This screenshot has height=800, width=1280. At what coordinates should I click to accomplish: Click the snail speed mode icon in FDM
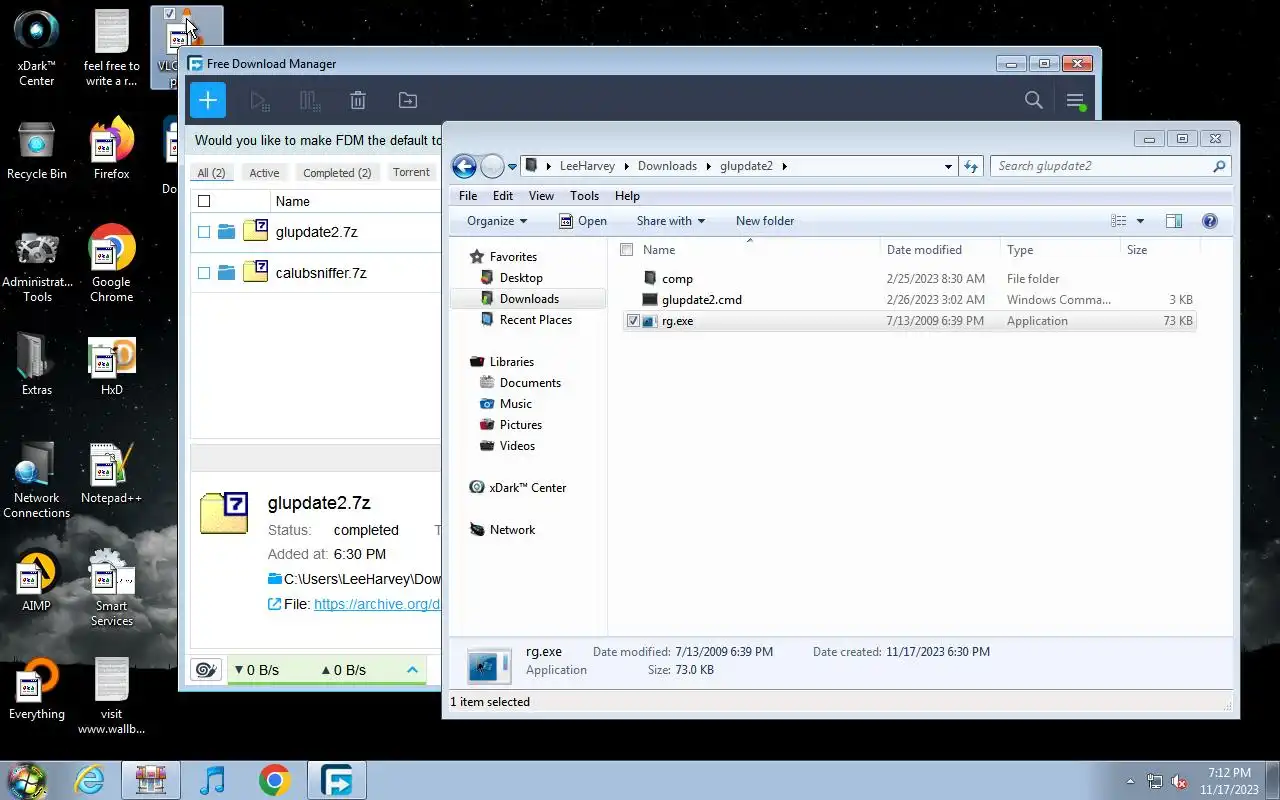[207, 670]
